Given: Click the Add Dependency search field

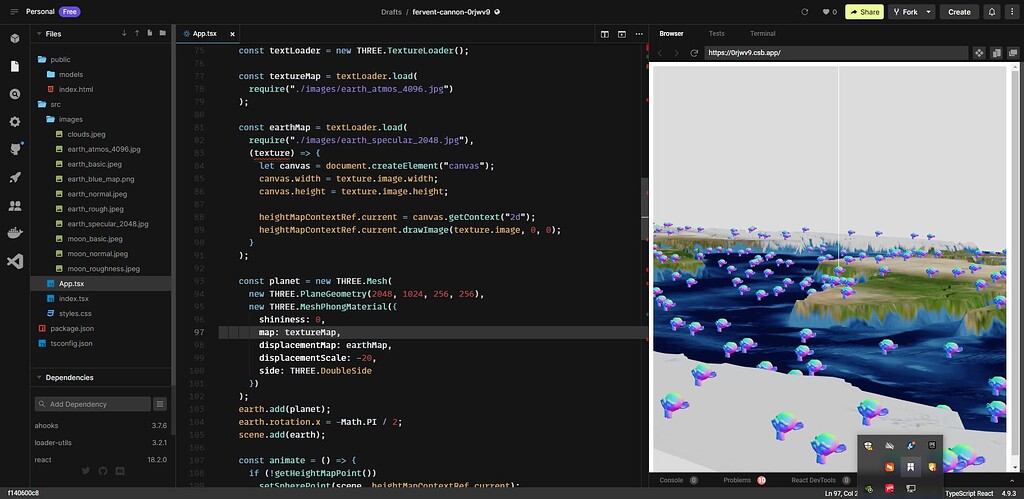Looking at the screenshot, I should (x=92, y=404).
